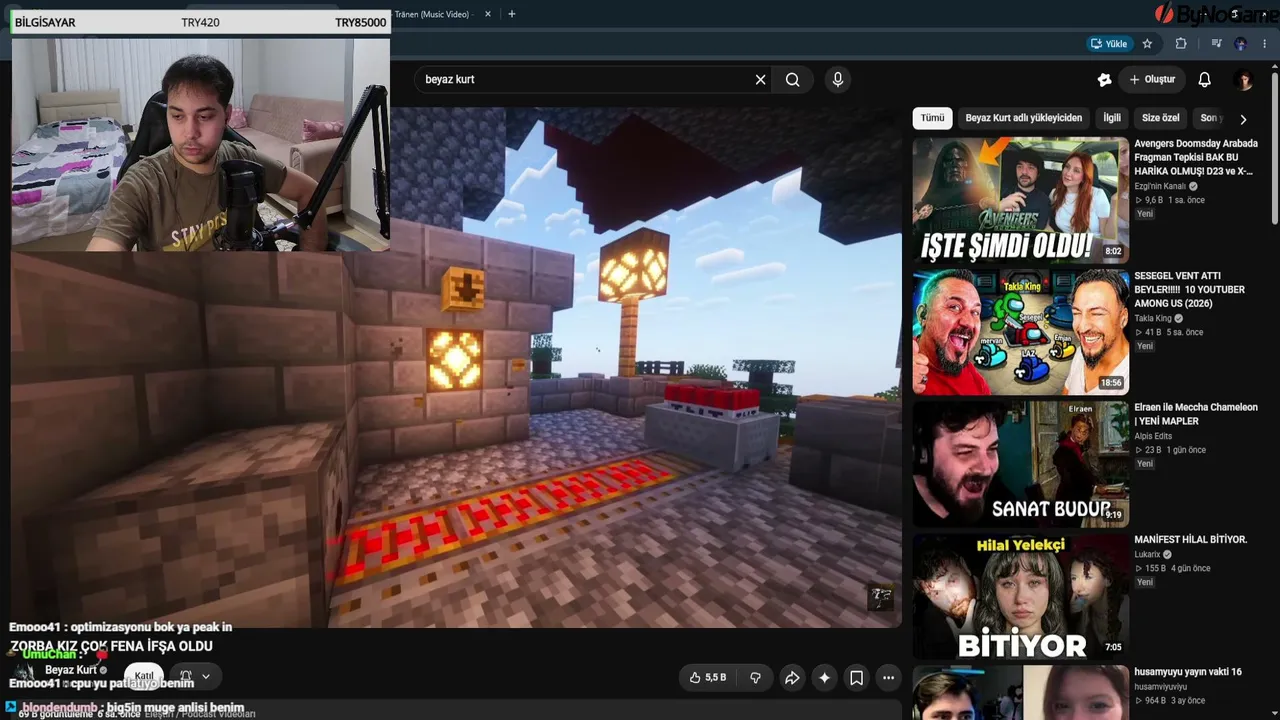1280x720 pixels.
Task: Open the Beyaz Kurt channel name
Action: 71,670
